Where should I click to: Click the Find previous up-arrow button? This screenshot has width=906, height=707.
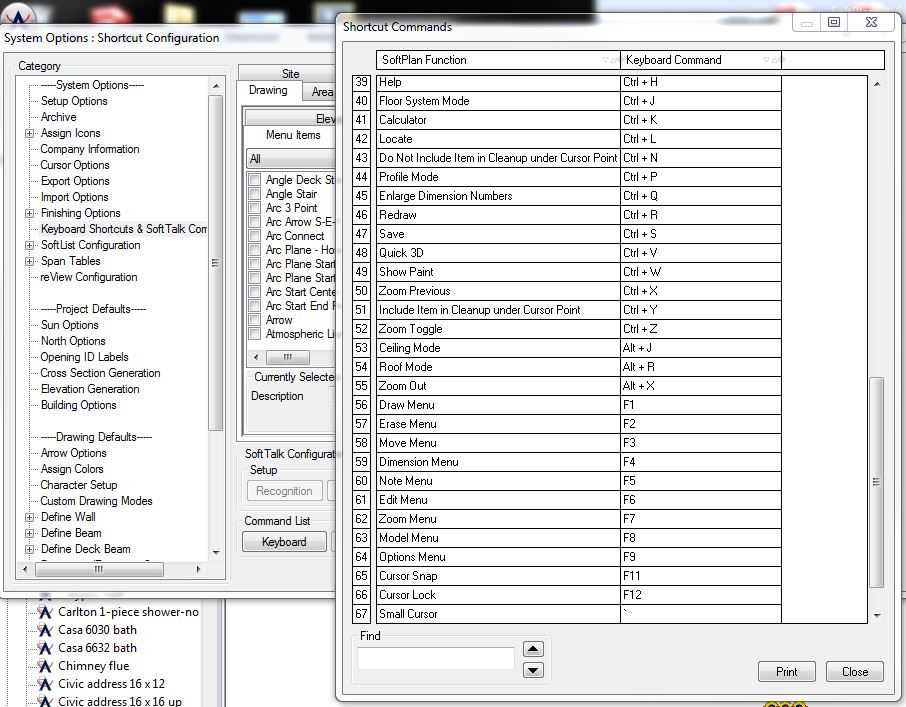tap(534, 650)
